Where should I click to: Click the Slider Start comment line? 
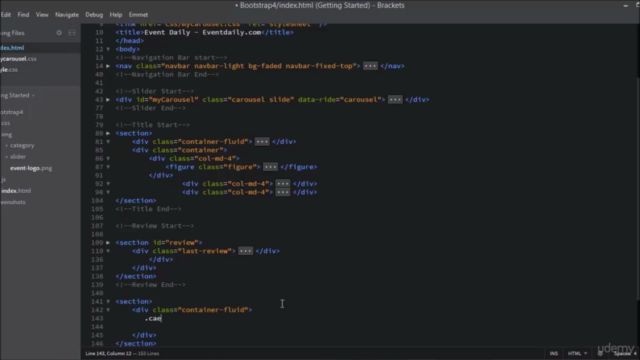point(155,91)
